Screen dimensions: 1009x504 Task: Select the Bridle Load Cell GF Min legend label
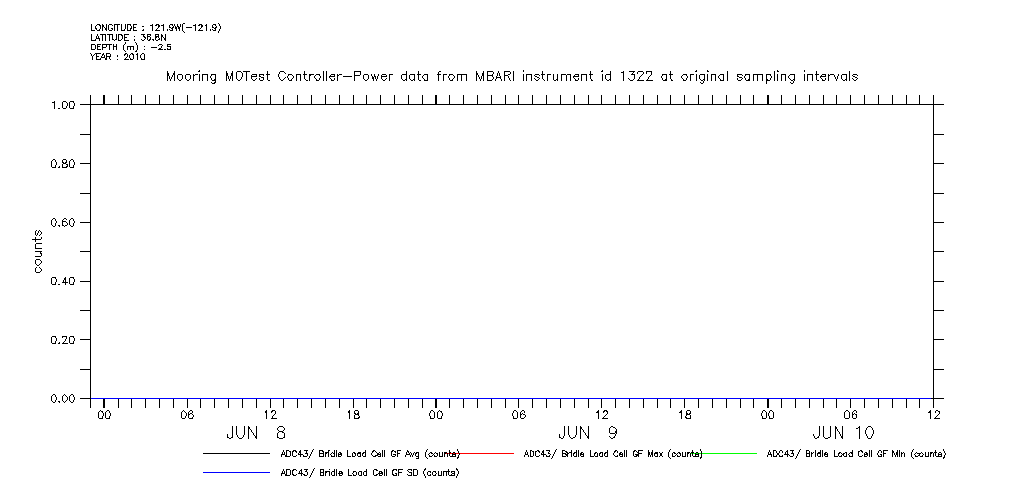[x=855, y=454]
